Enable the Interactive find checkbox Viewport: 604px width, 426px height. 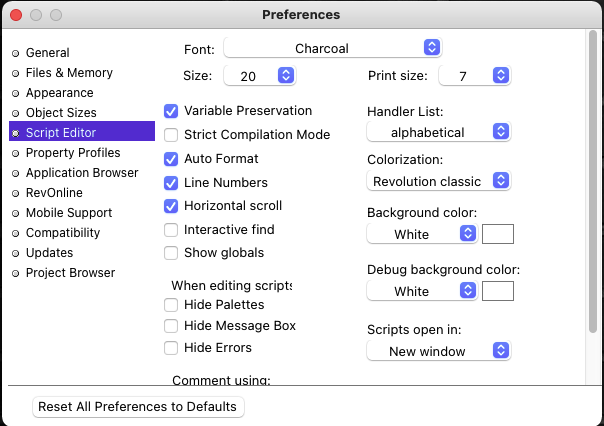coord(172,230)
